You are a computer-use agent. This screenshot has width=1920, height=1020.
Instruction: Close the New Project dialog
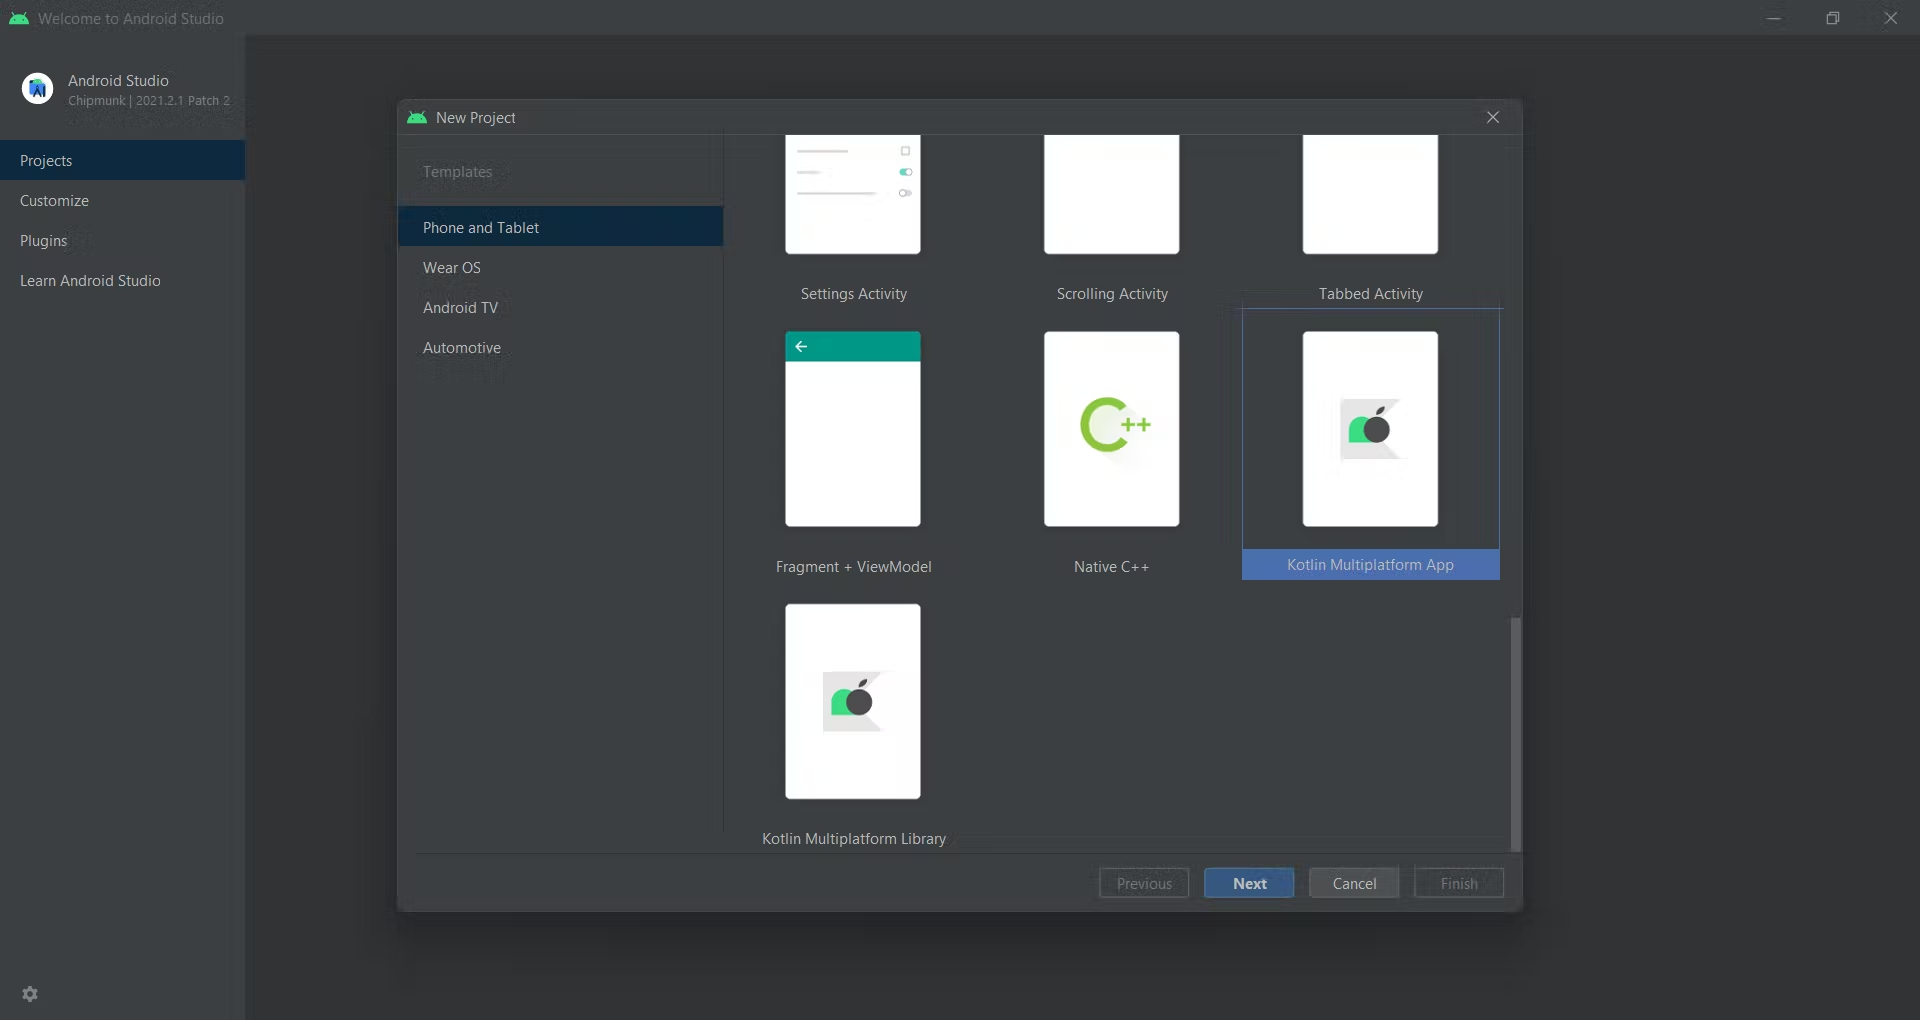coord(1493,117)
